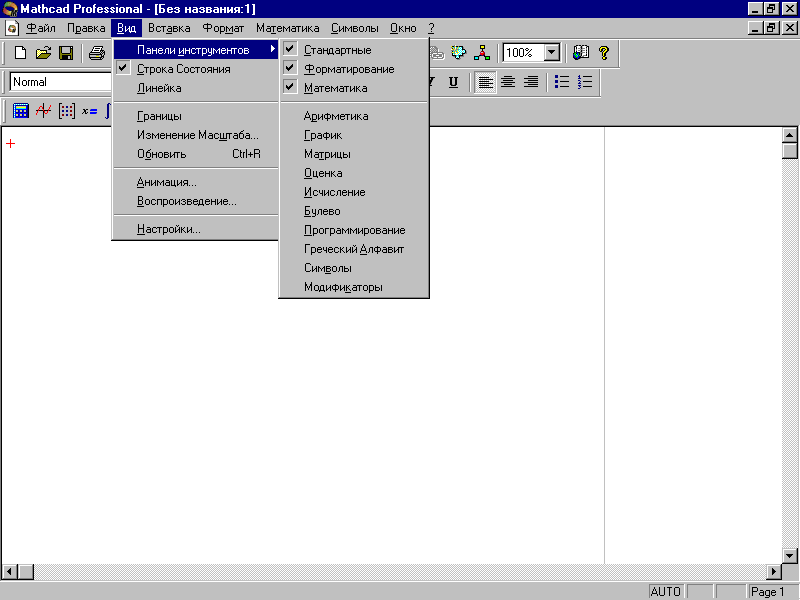
Task: Toggle Строка Состояния status bar
Action: tap(195, 69)
